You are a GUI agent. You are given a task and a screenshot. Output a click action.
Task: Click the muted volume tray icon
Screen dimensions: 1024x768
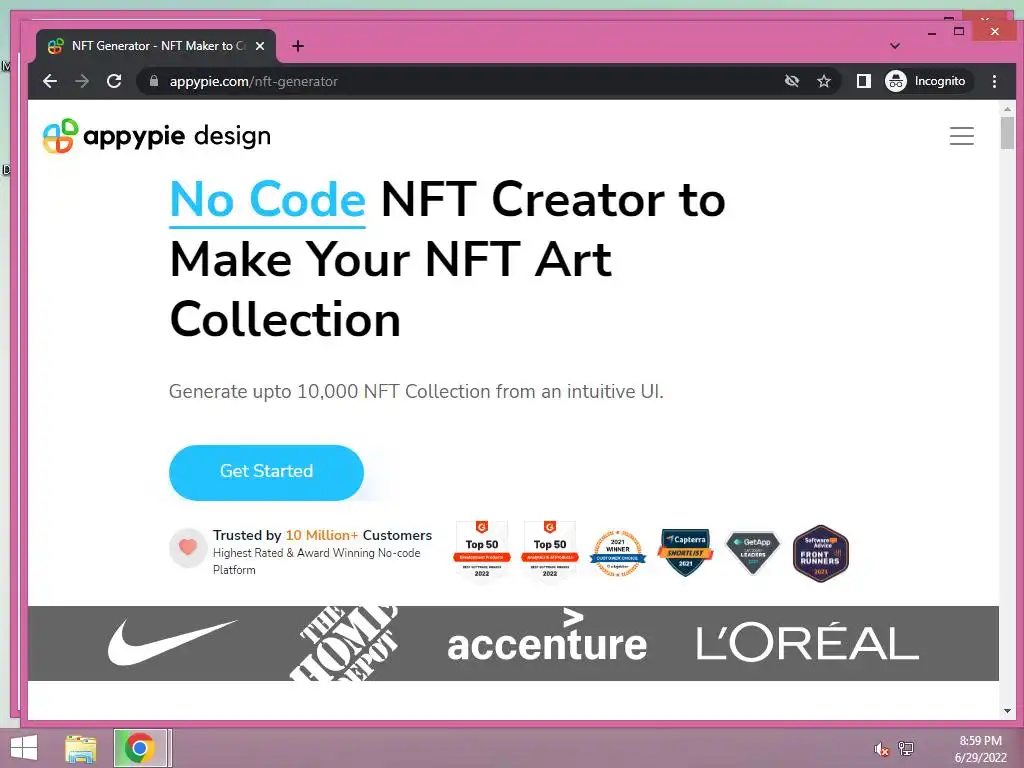[x=881, y=750]
